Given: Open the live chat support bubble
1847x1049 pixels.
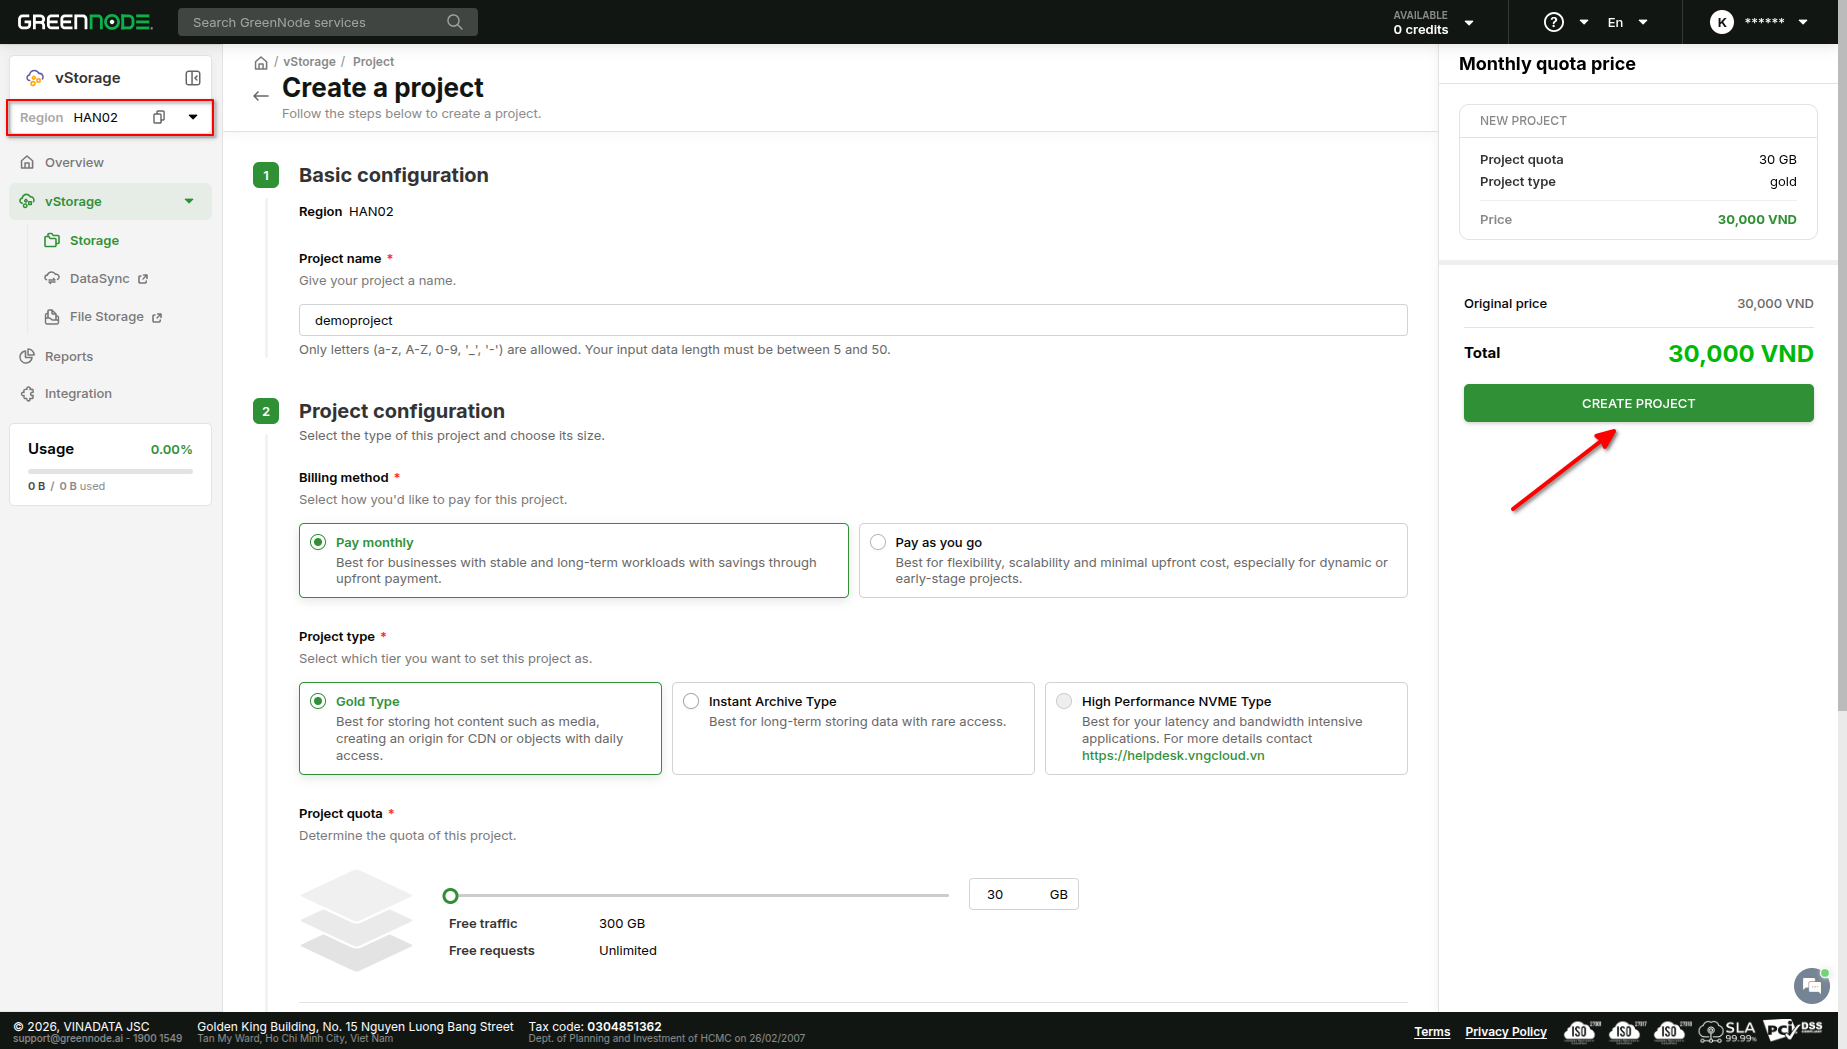Looking at the screenshot, I should coord(1811,986).
